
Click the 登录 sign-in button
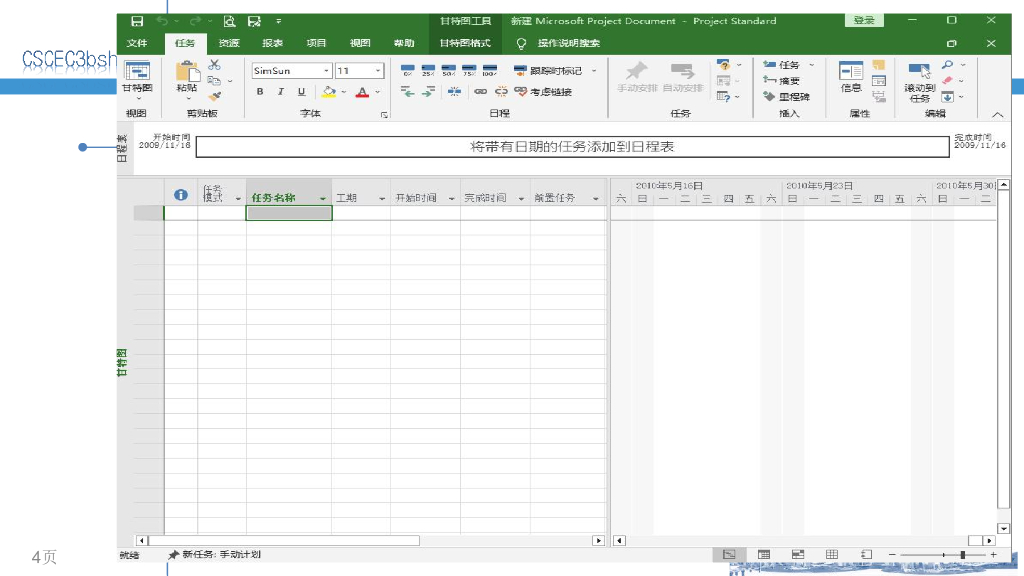pos(864,20)
